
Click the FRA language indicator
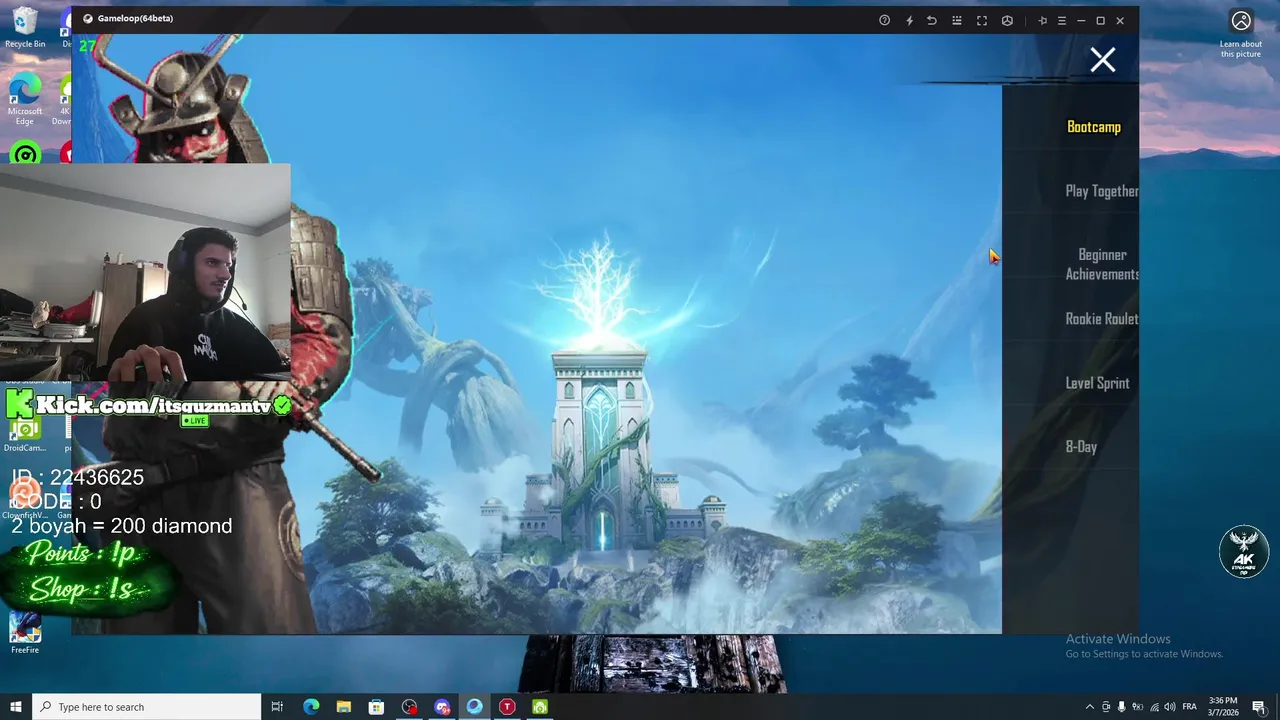point(1190,707)
